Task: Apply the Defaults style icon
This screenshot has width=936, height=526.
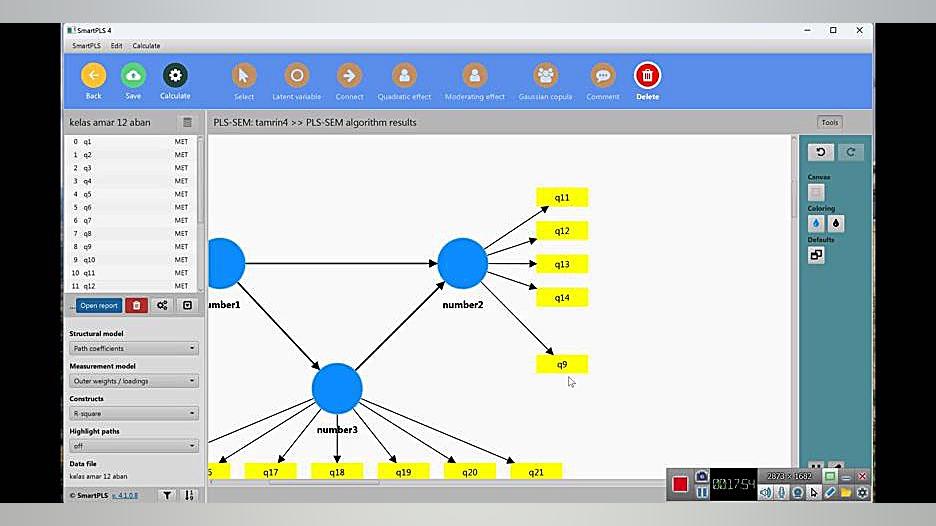Action: point(816,255)
